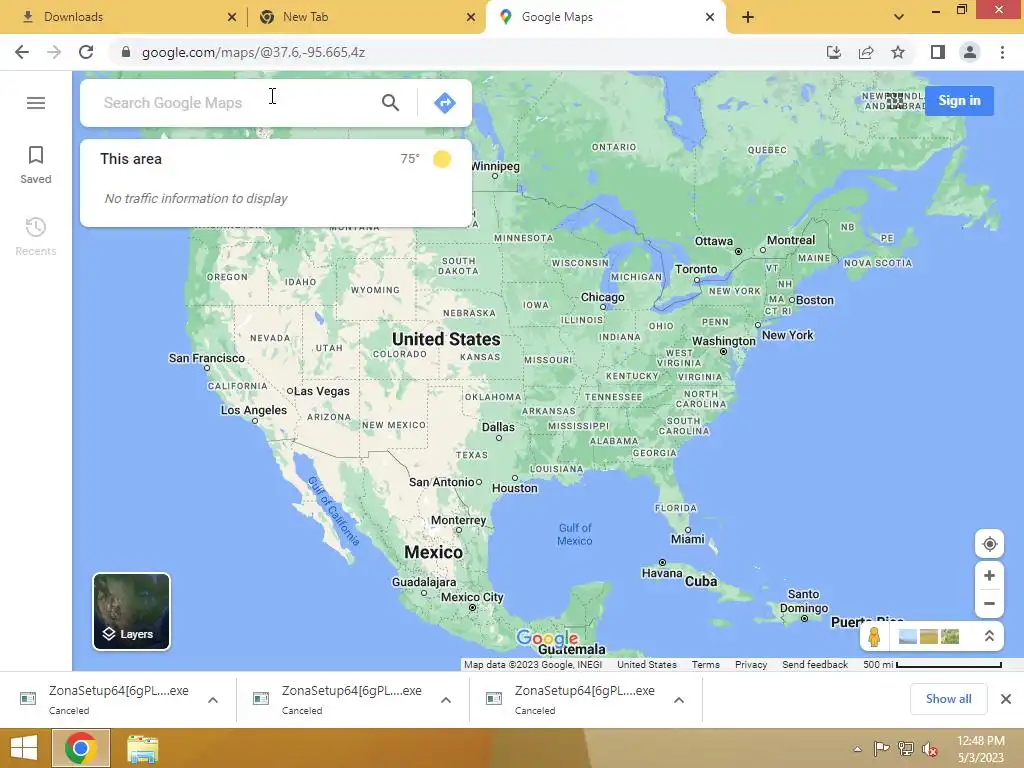1024x768 pixels.
Task: Zoom in on the map
Action: coord(989,575)
